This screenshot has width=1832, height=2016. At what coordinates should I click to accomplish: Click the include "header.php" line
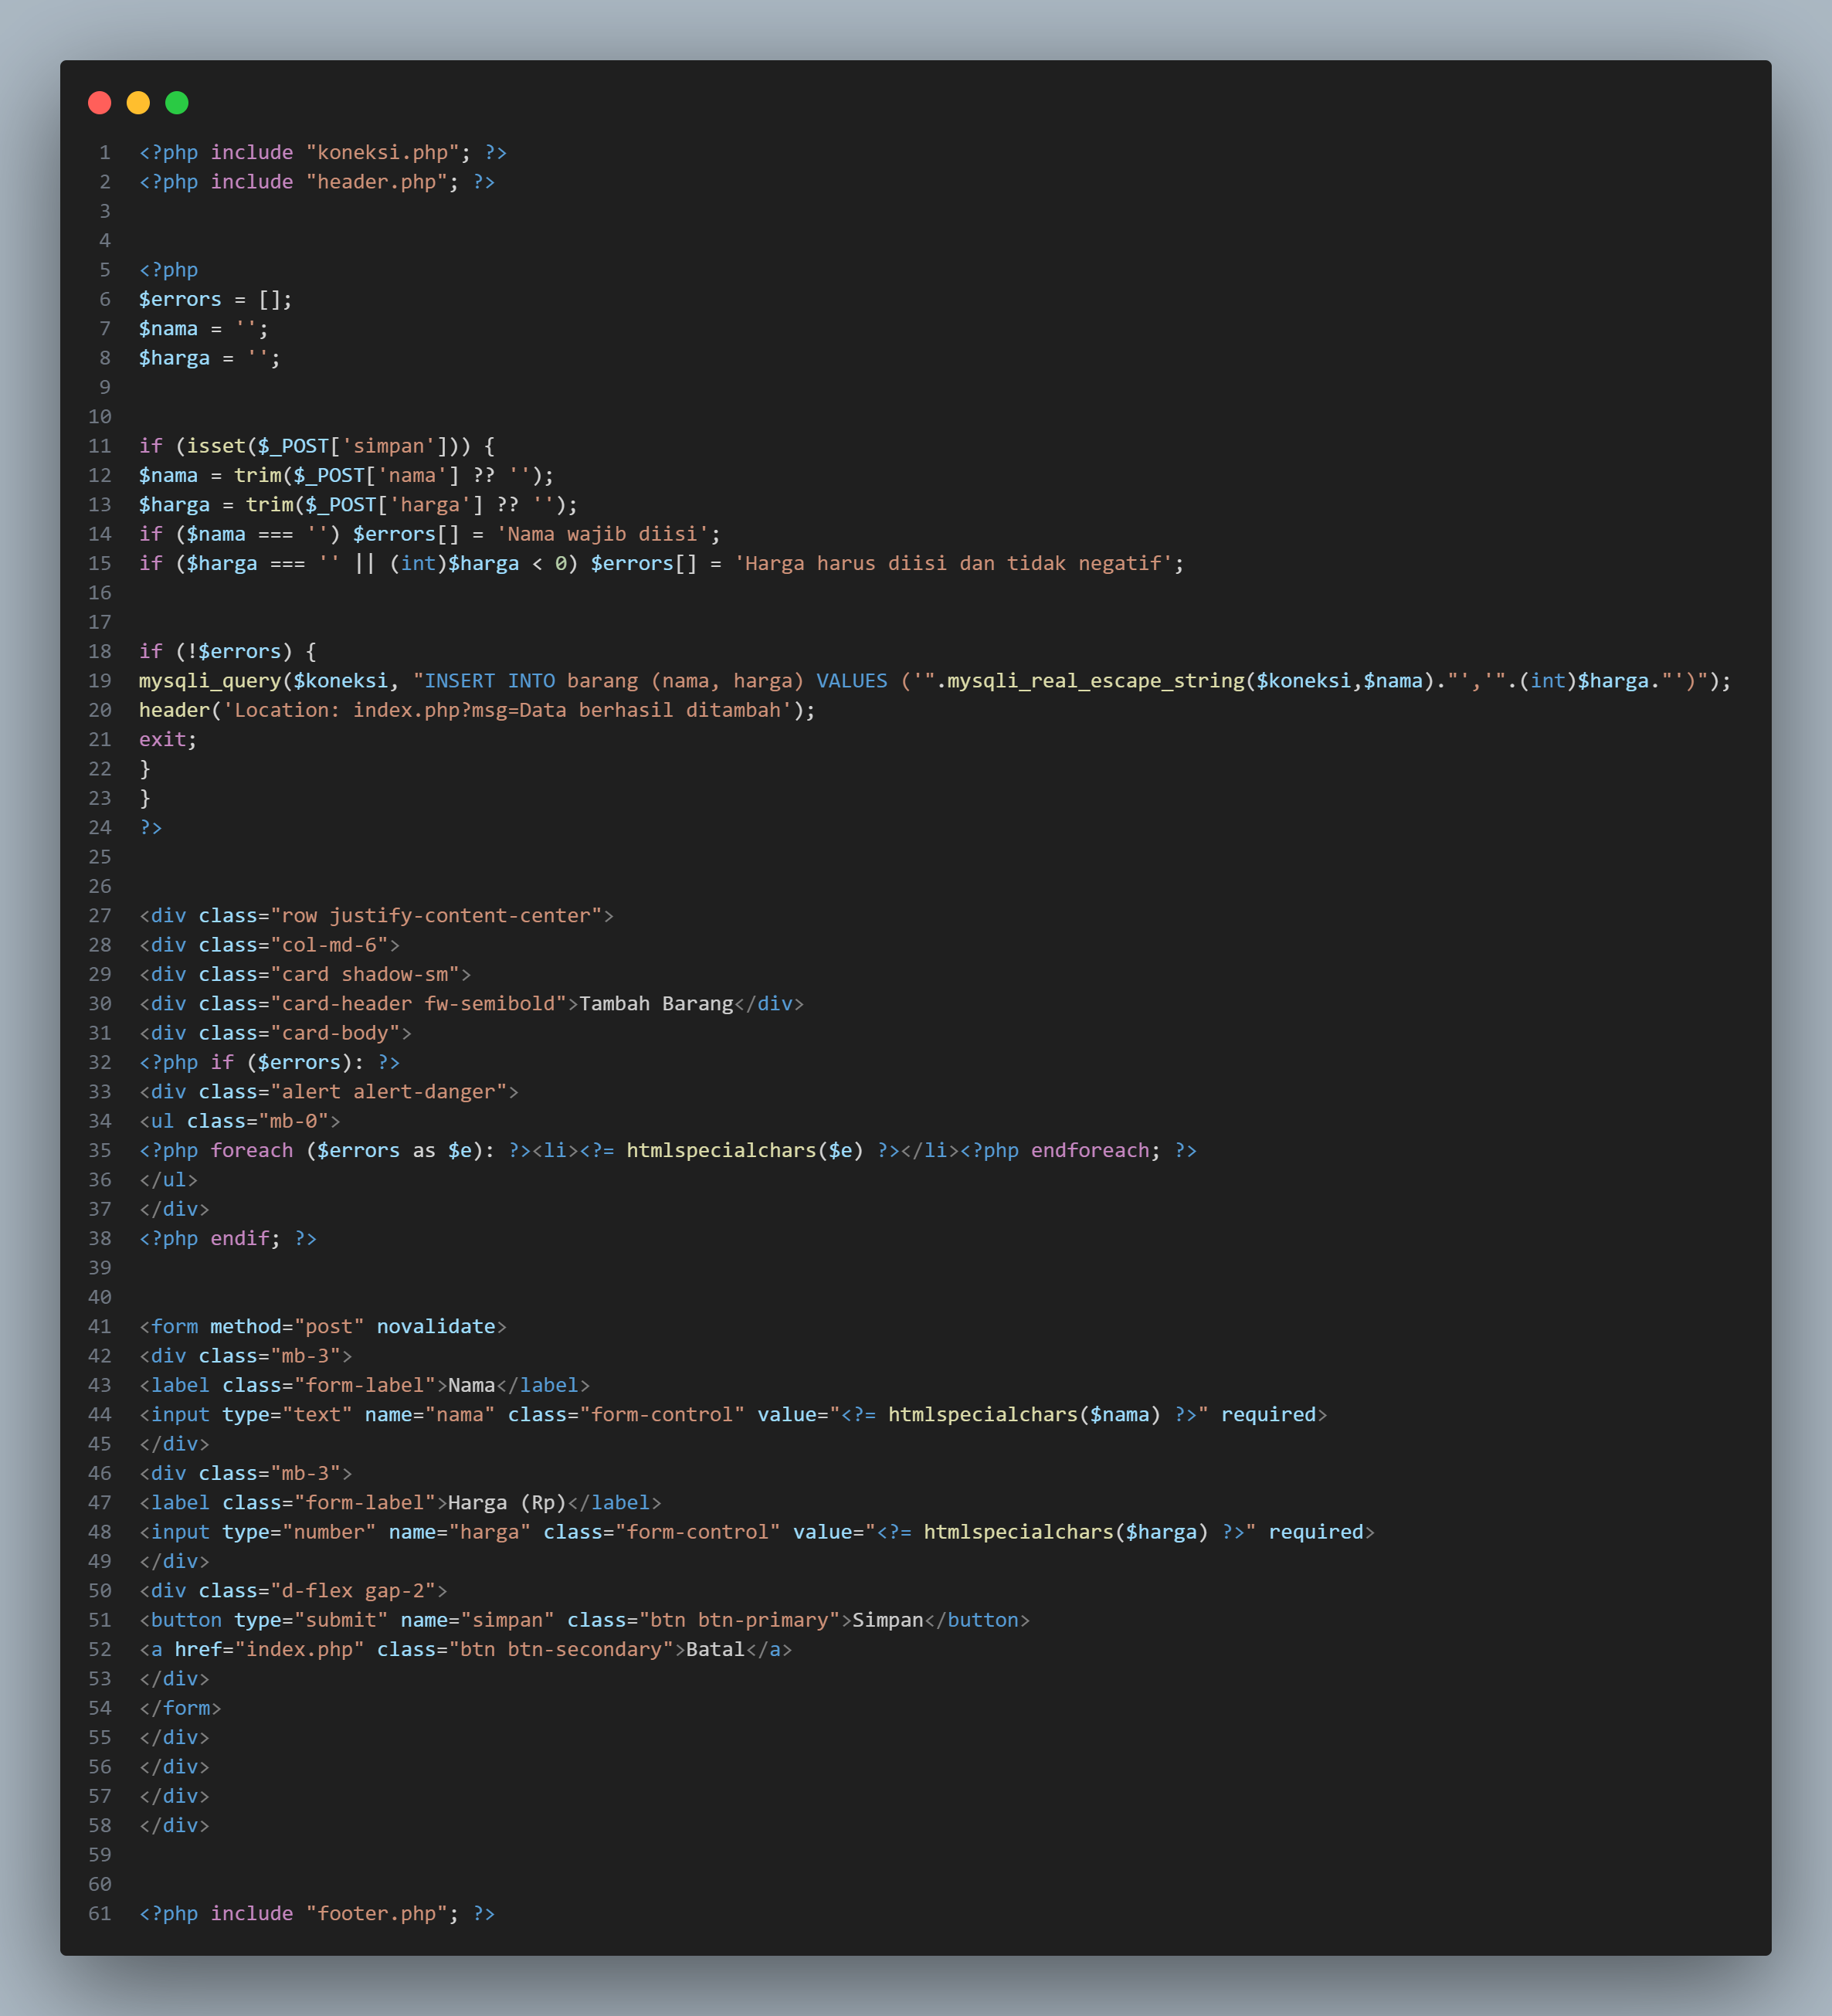(x=317, y=182)
